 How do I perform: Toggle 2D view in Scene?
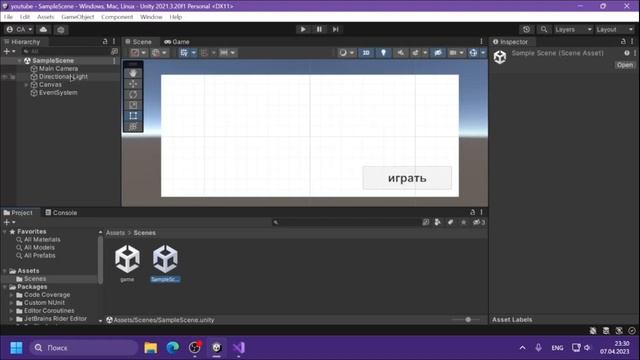366,53
